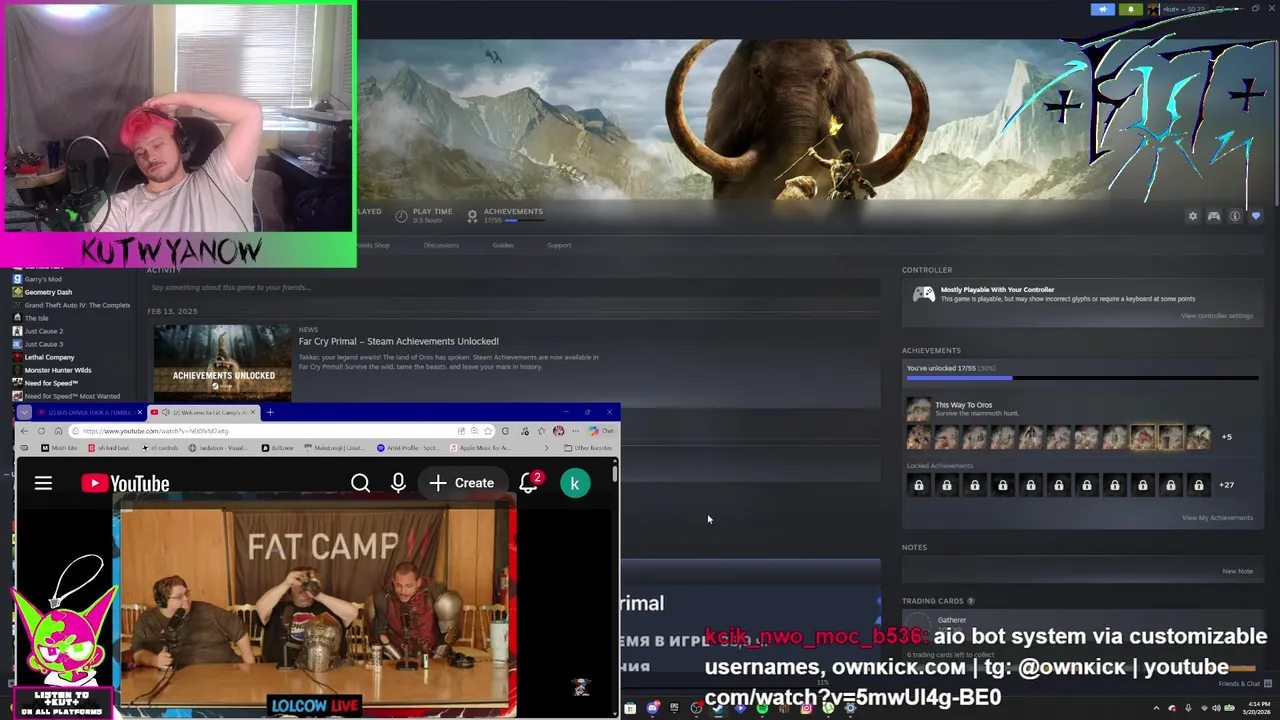Select Monster Hunter Wilds in library
Viewport: 1280px width, 720px height.
point(57,370)
